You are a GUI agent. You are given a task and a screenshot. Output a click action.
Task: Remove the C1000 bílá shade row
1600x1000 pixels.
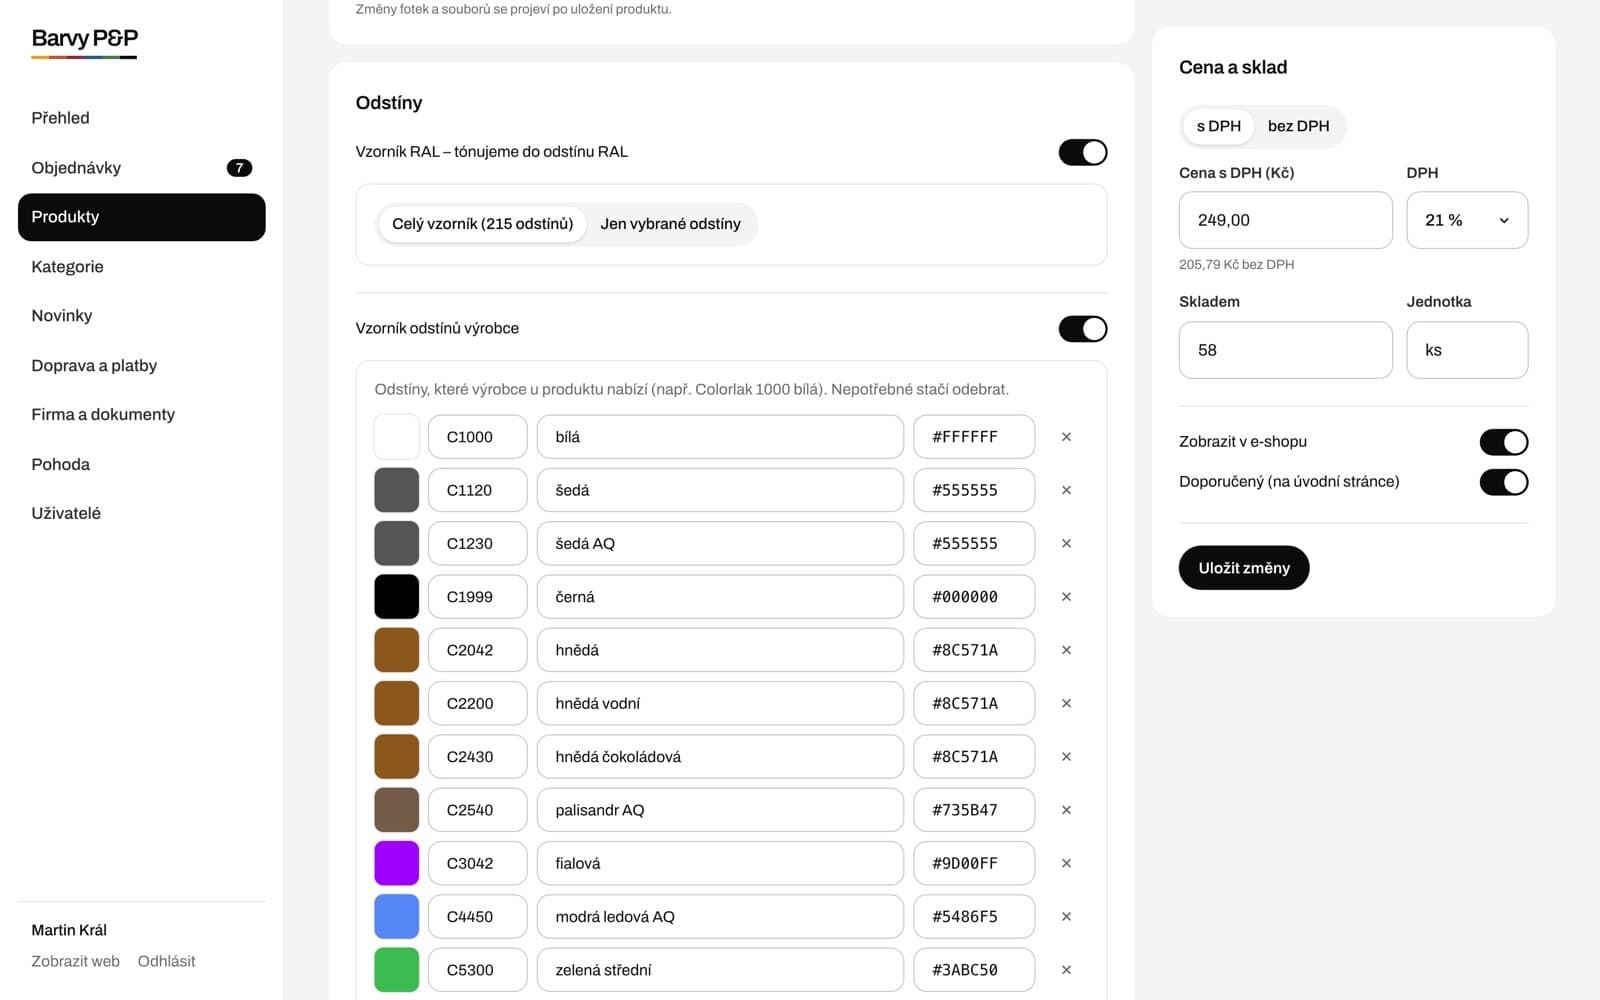[1066, 437]
